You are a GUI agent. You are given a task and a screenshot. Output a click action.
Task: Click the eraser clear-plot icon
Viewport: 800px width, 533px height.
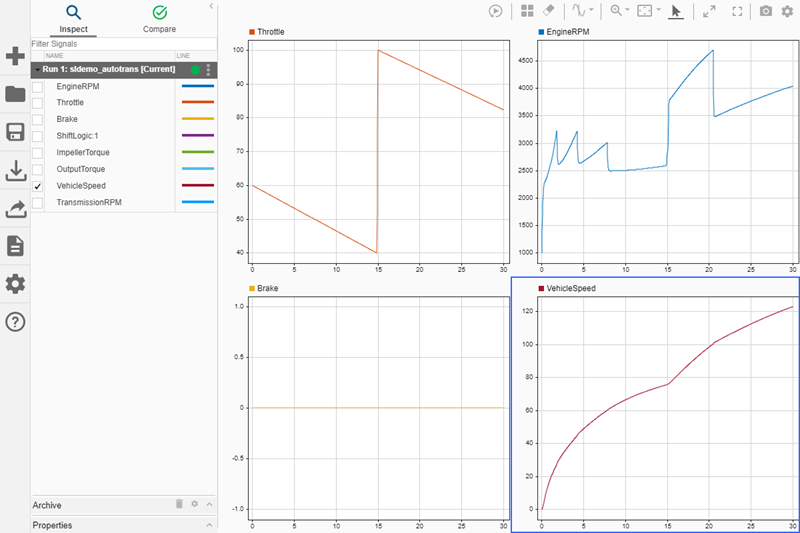tap(548, 10)
